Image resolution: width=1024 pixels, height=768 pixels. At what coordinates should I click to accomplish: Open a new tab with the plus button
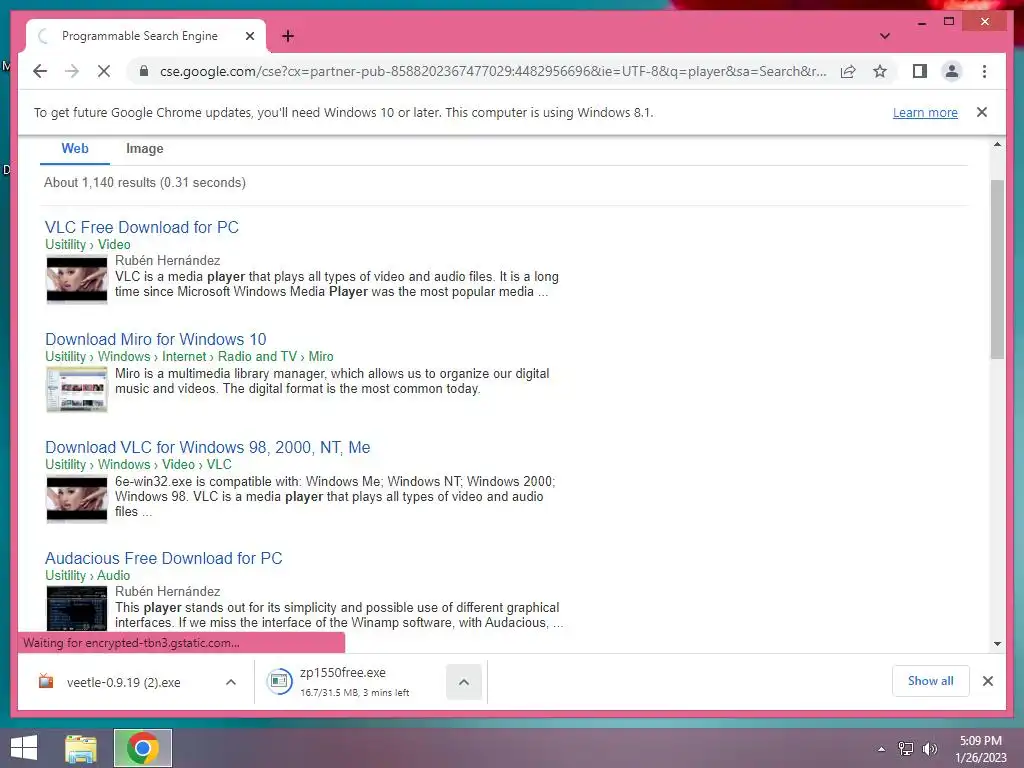[x=288, y=36]
